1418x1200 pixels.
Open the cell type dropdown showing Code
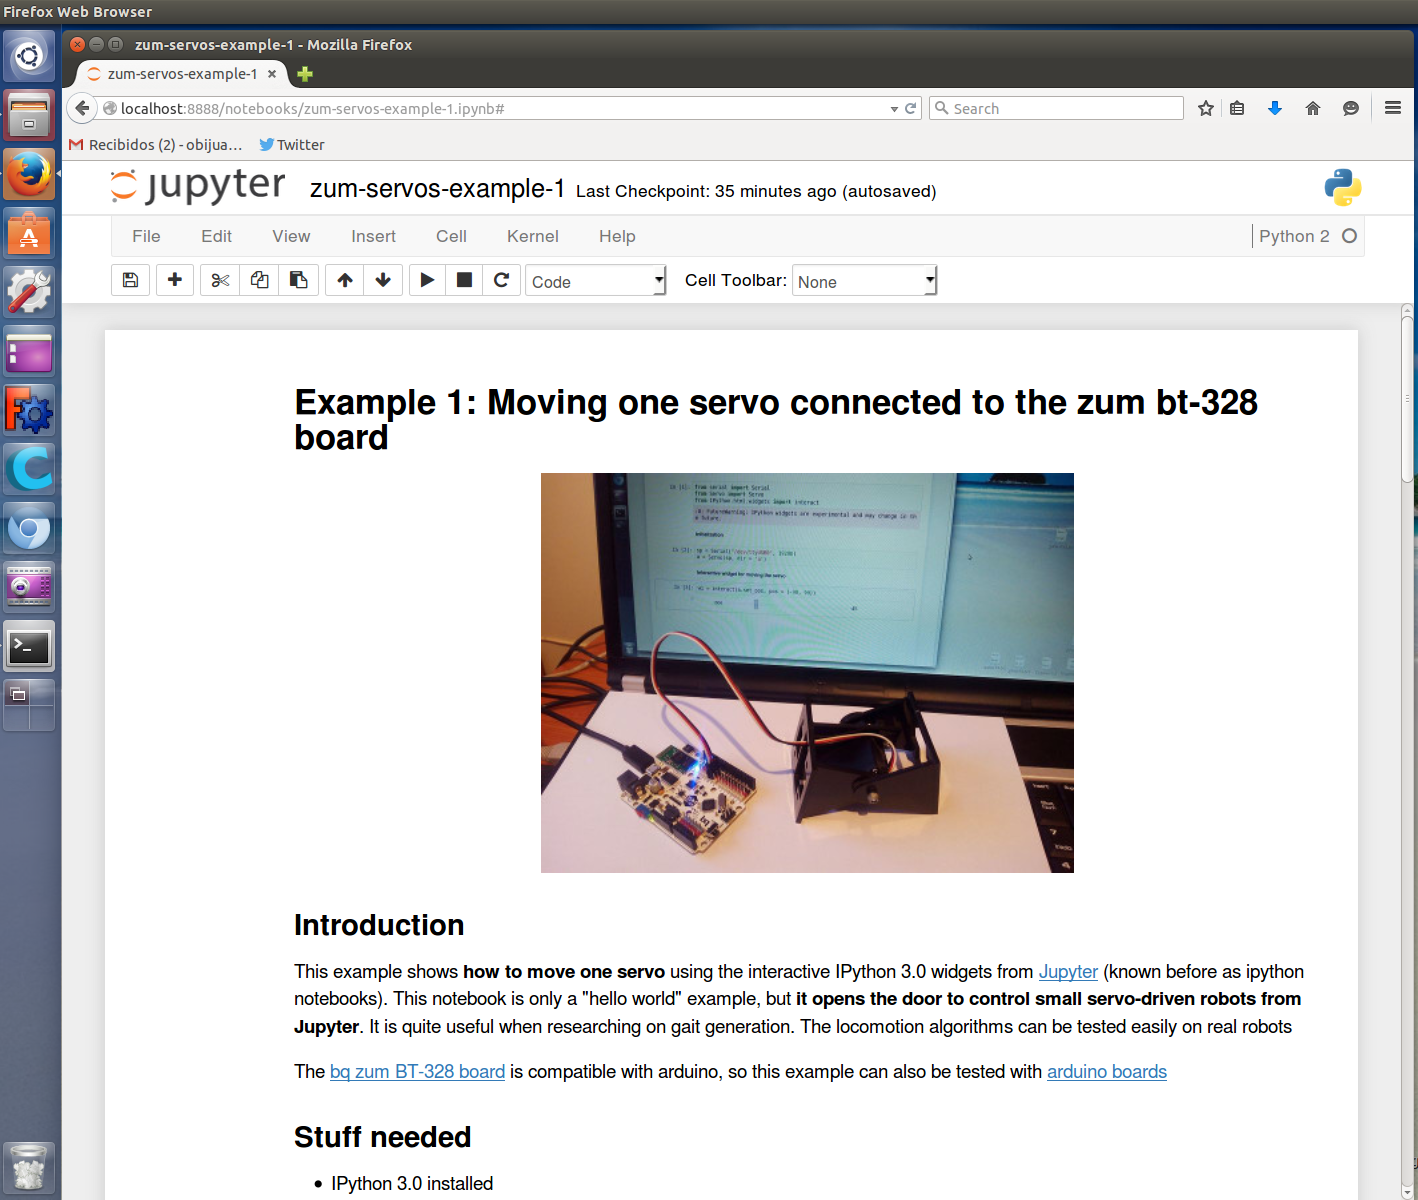pos(595,281)
